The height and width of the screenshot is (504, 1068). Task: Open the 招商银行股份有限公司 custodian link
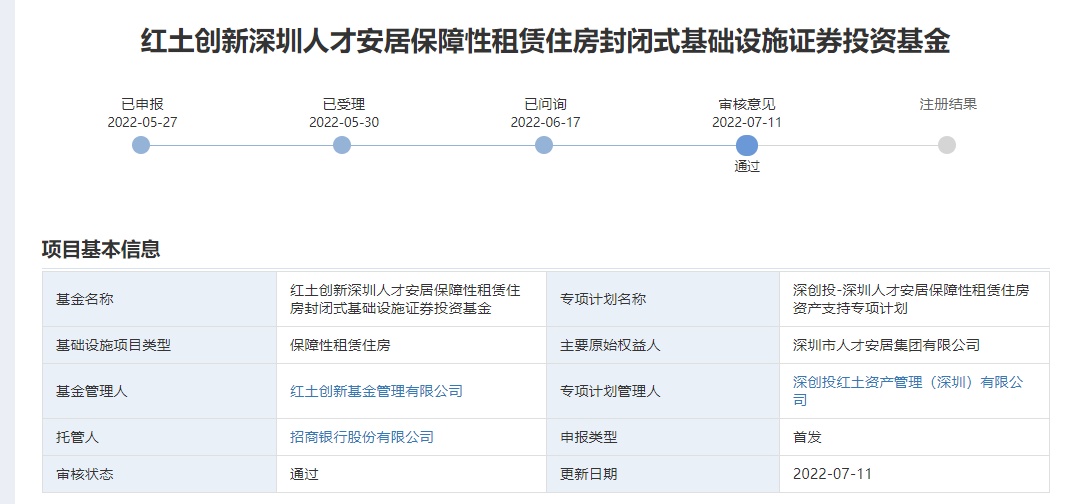[361, 437]
